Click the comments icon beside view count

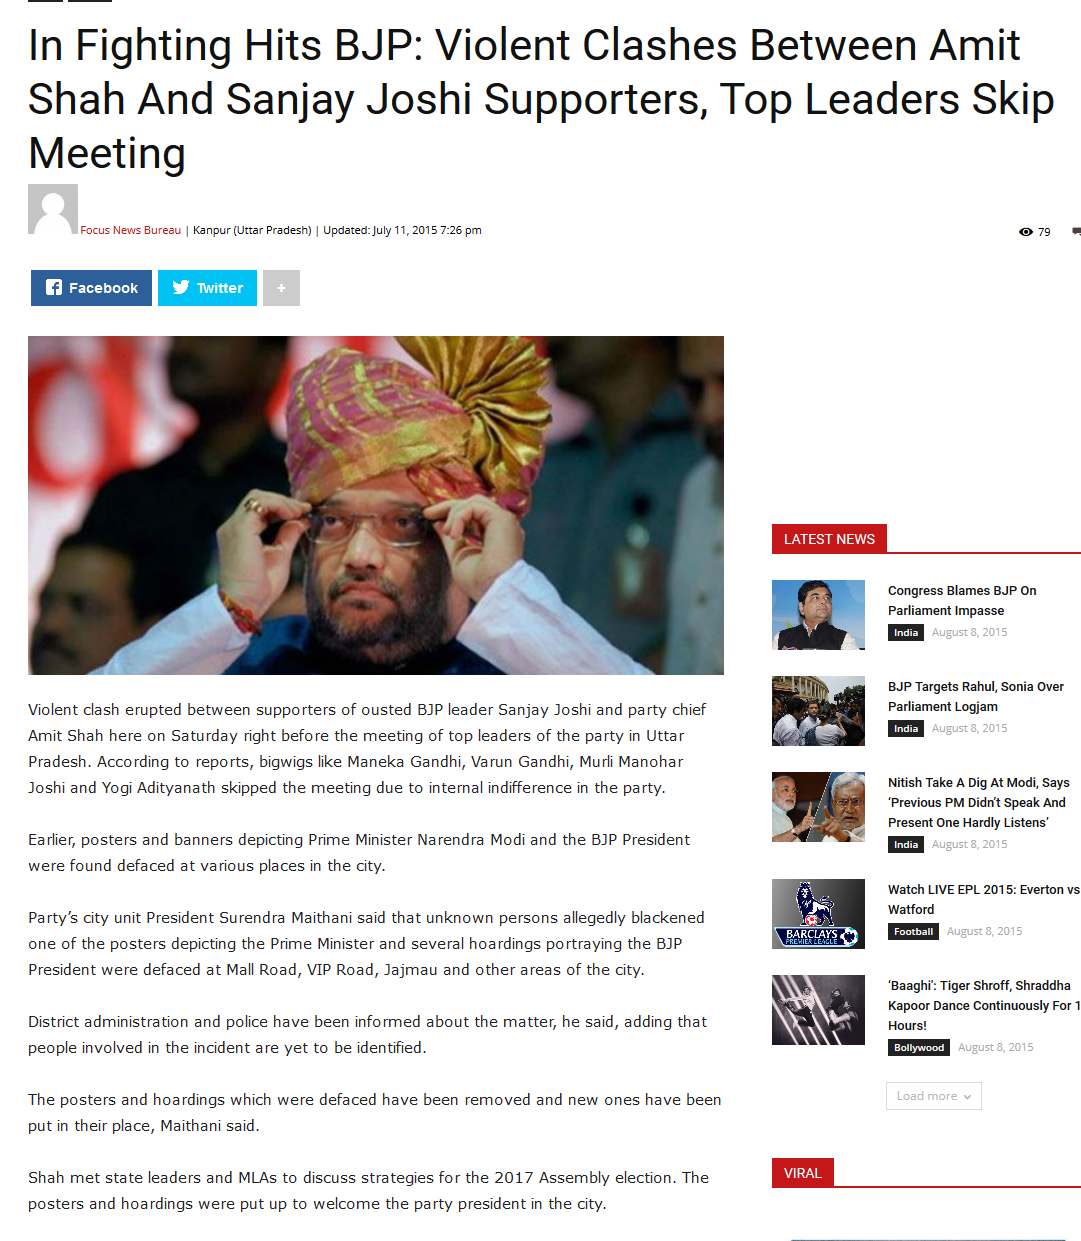coord(1076,232)
